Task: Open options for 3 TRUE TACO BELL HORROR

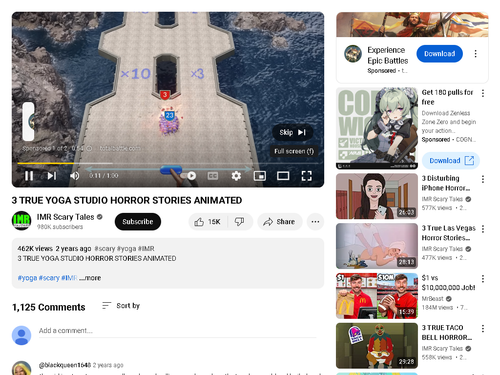Action: (483, 329)
